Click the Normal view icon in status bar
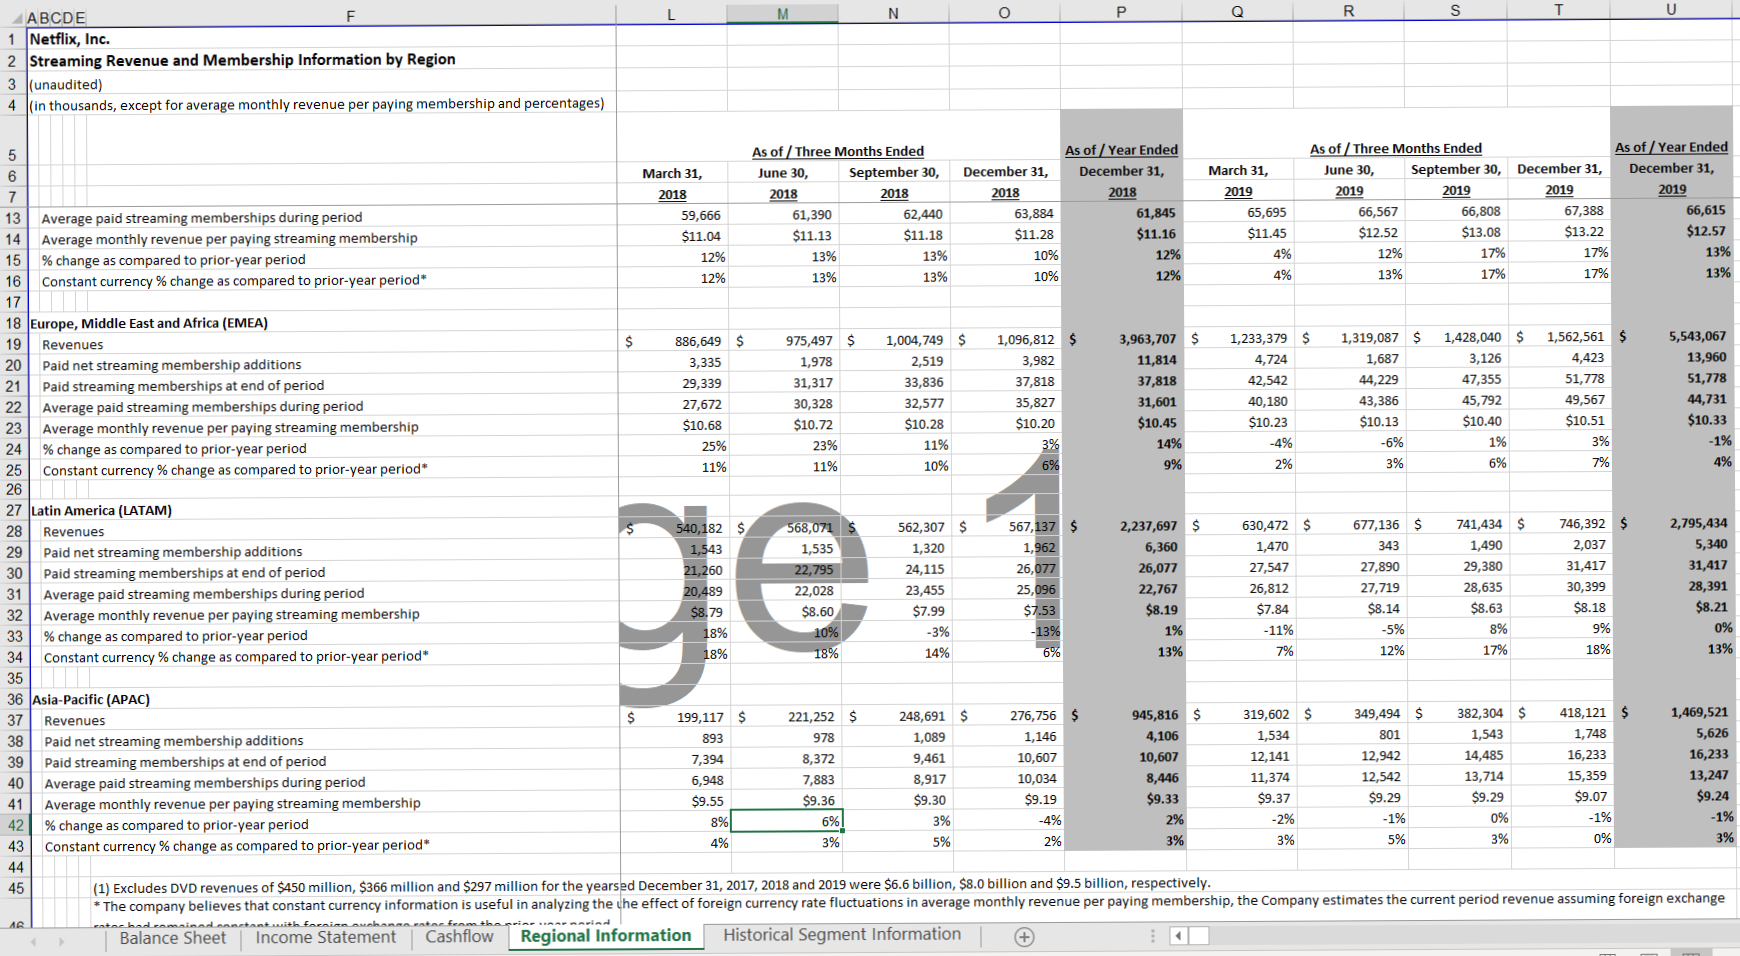Viewport: 1740px width, 956px height. click(1608, 952)
